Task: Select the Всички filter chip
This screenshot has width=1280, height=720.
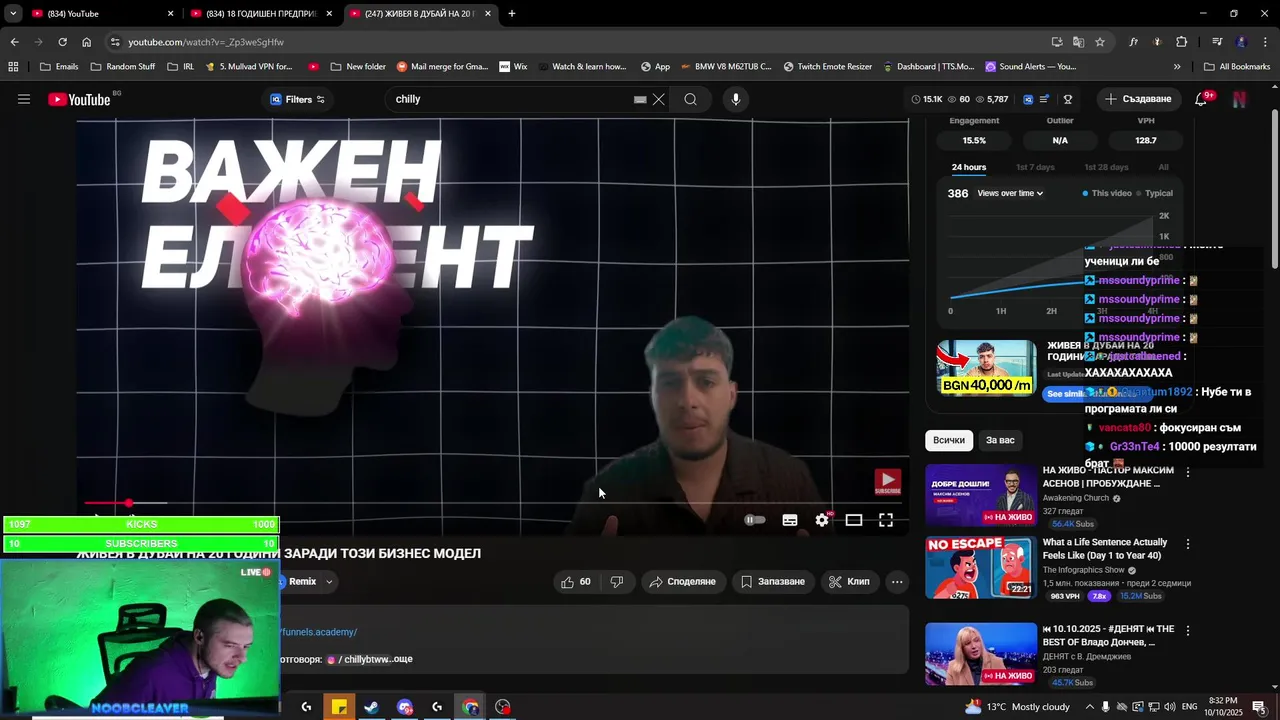Action: 949,440
